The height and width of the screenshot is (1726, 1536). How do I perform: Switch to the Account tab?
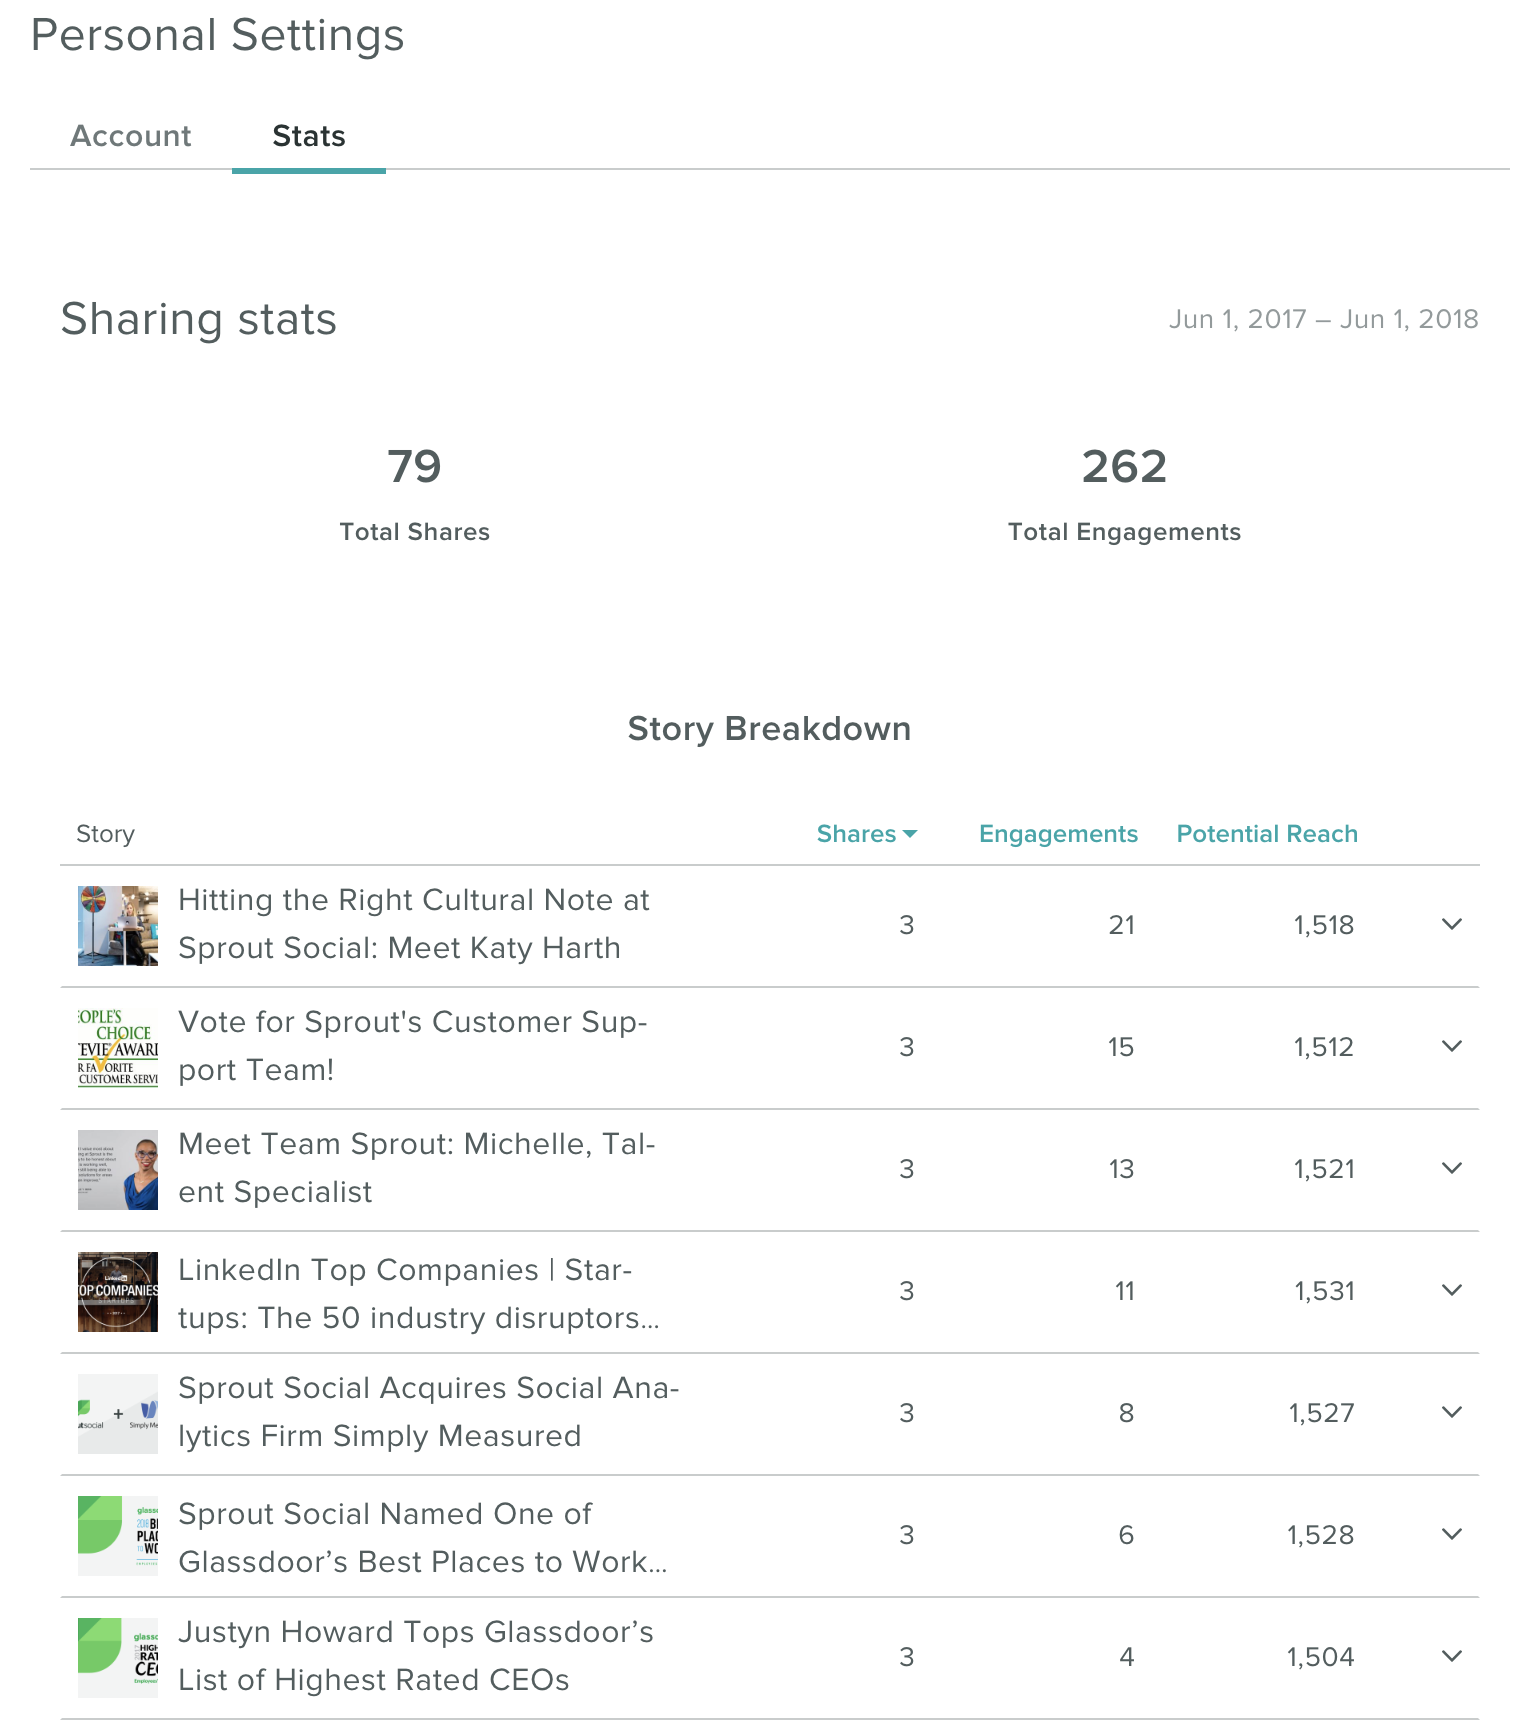131,136
